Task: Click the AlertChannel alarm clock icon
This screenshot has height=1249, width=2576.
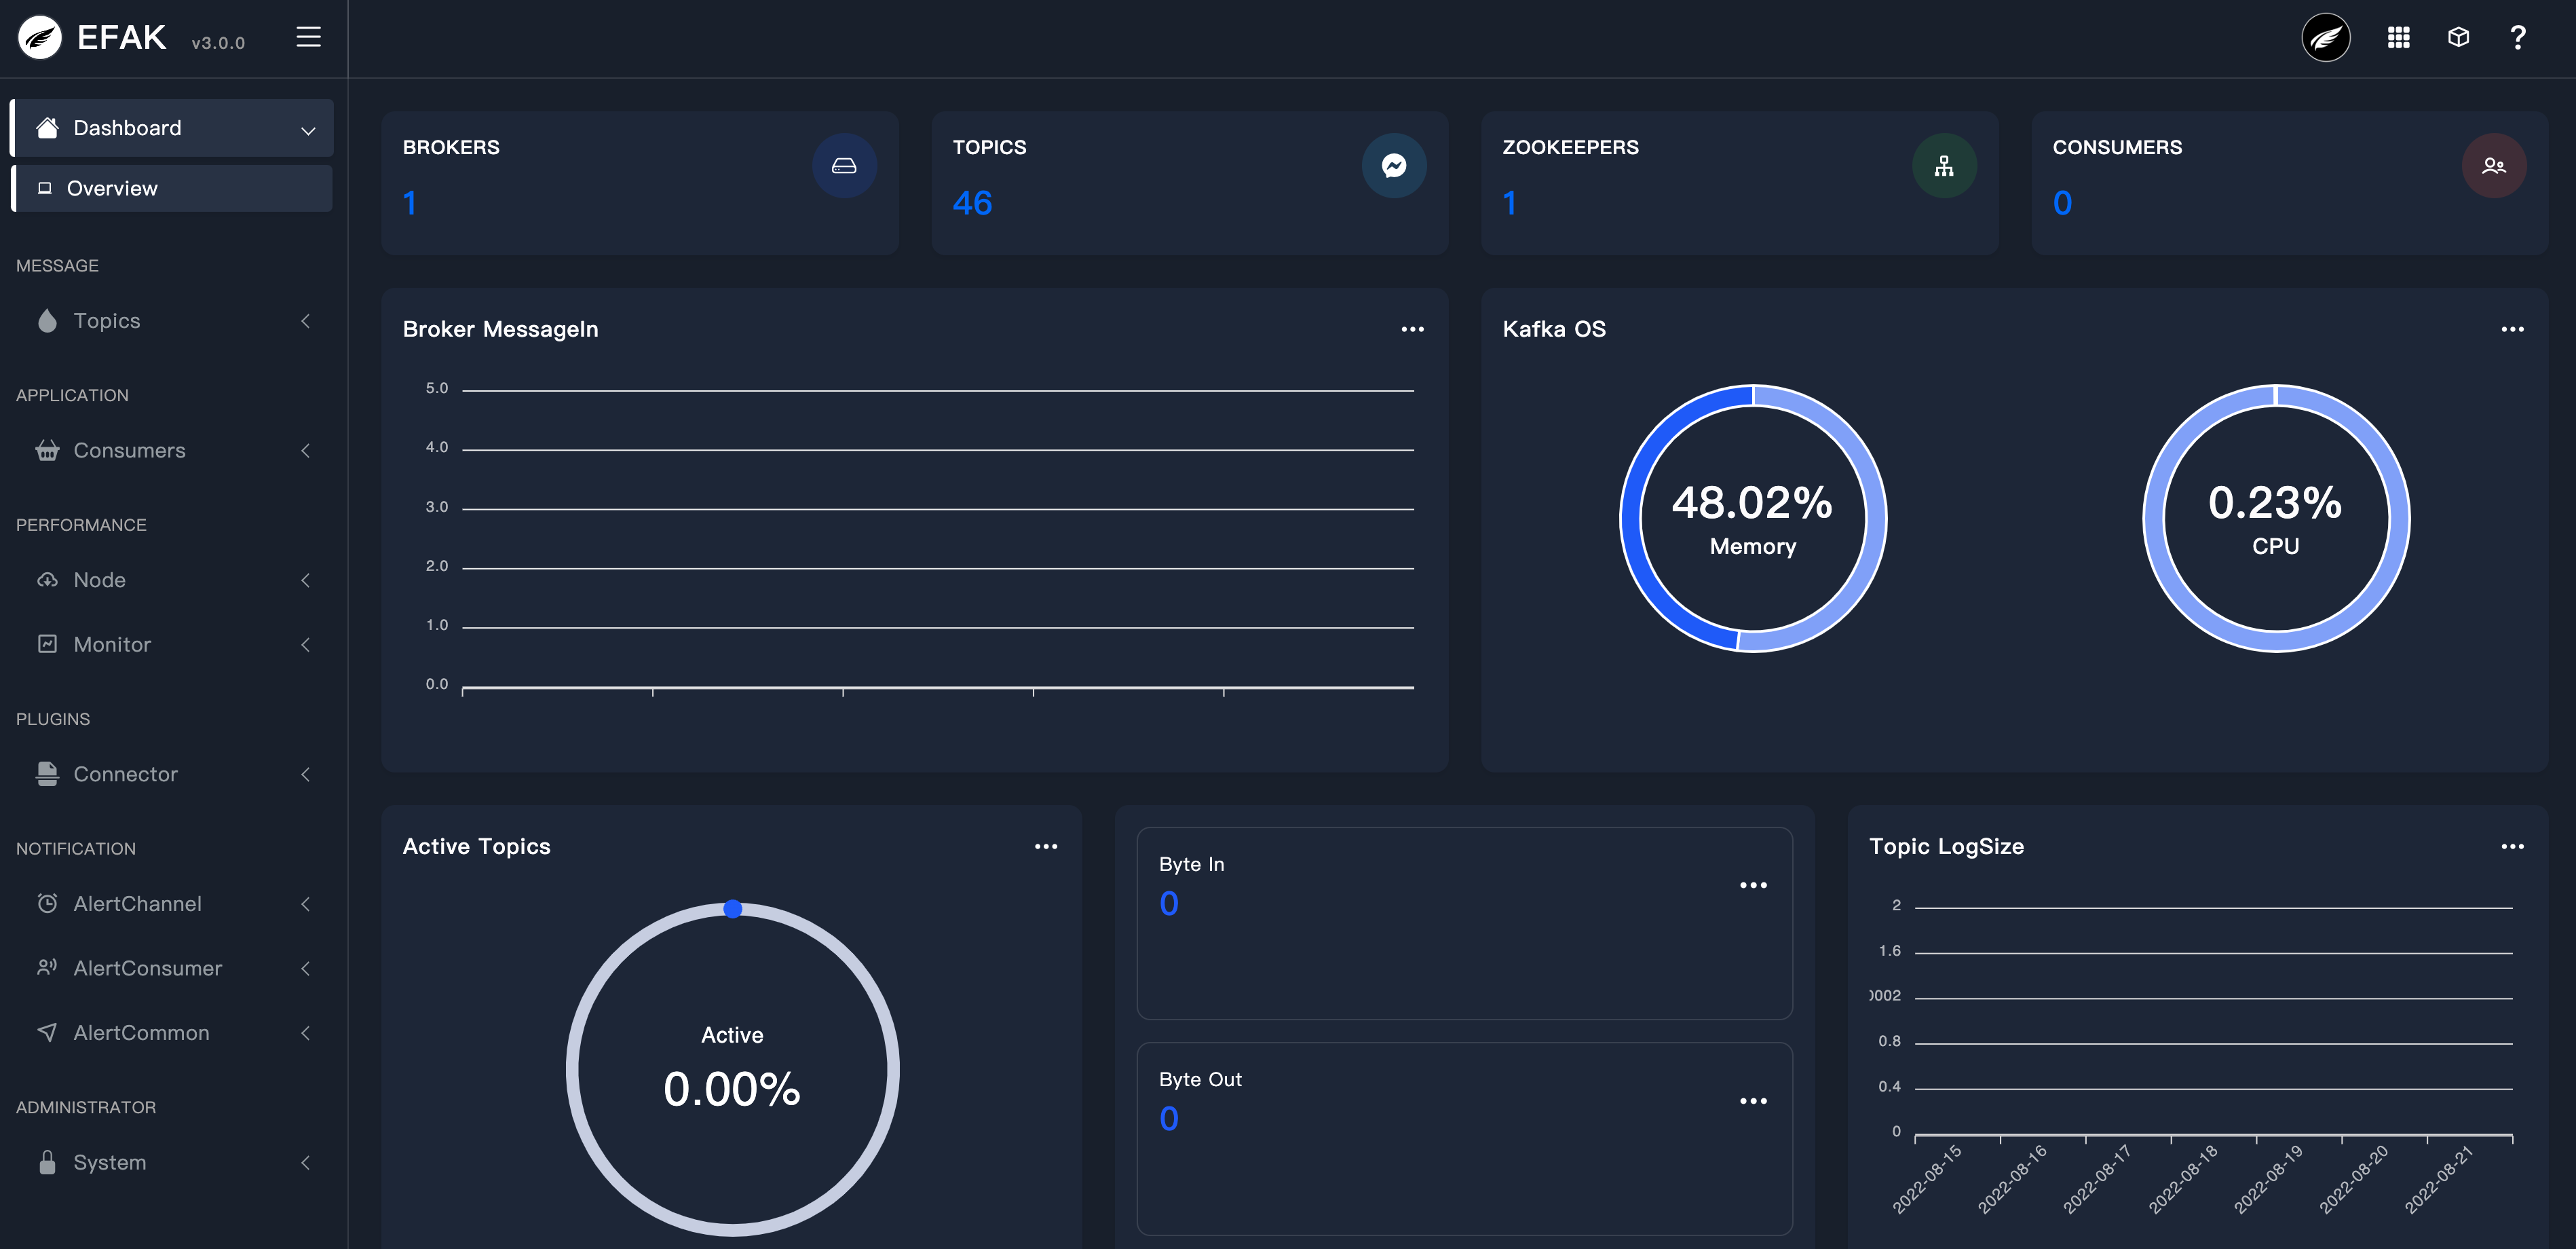Action: tap(47, 903)
